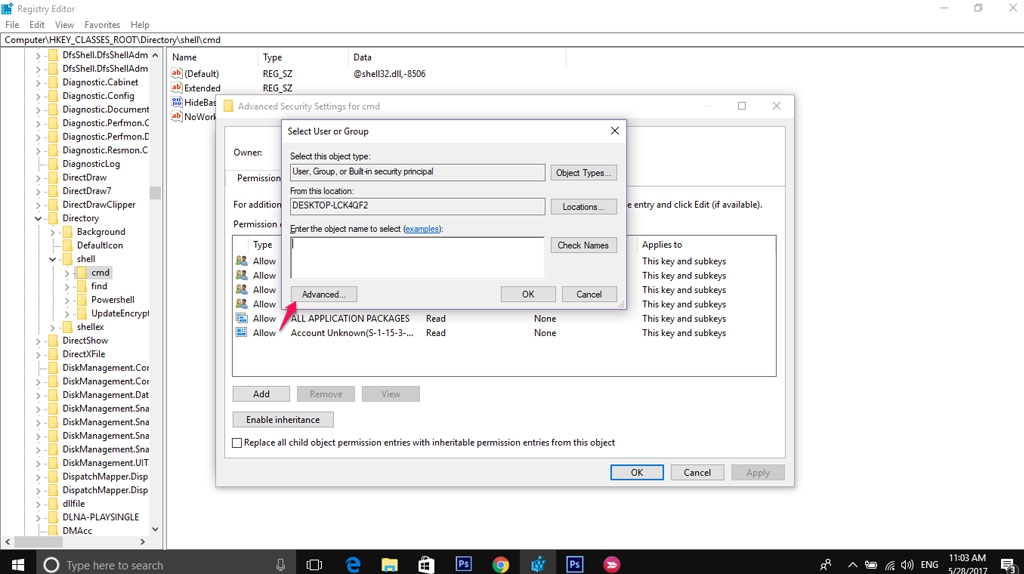Click the registry tree vertical scrollbar thumb

155,193
